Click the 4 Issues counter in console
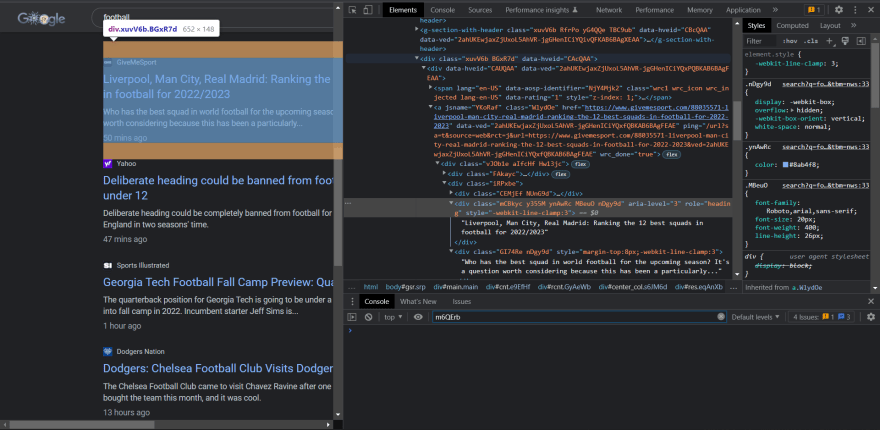The image size is (880, 430). tap(823, 317)
